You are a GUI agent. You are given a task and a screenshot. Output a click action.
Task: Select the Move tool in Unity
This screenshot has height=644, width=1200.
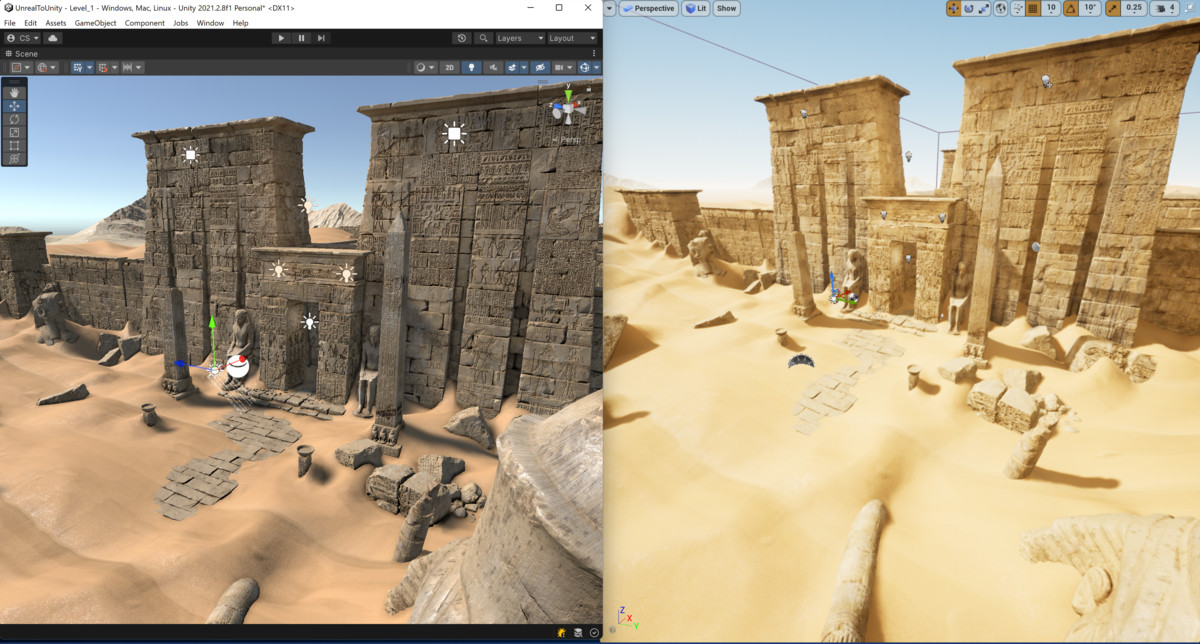(x=14, y=106)
